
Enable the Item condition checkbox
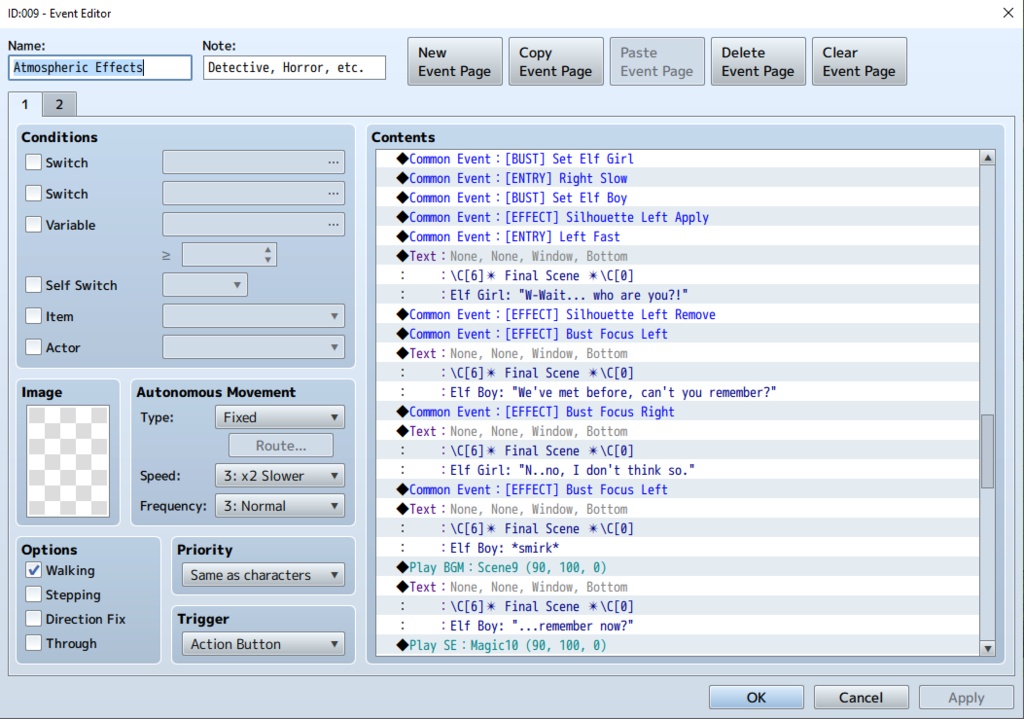coord(33,316)
